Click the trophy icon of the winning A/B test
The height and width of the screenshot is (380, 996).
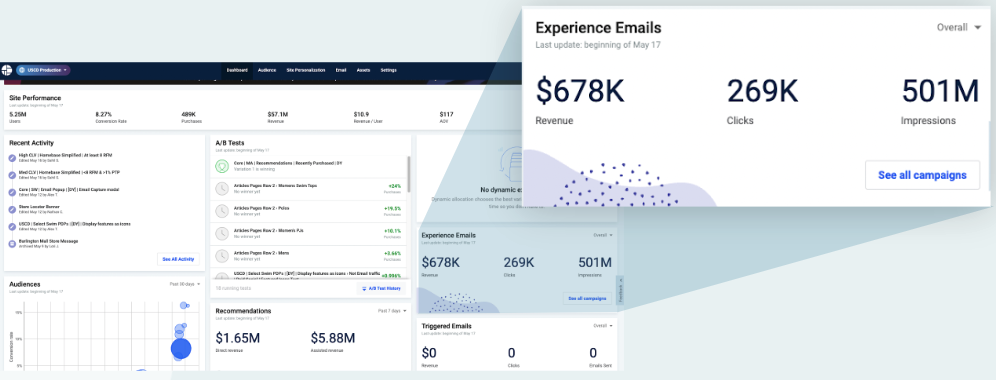click(222, 166)
